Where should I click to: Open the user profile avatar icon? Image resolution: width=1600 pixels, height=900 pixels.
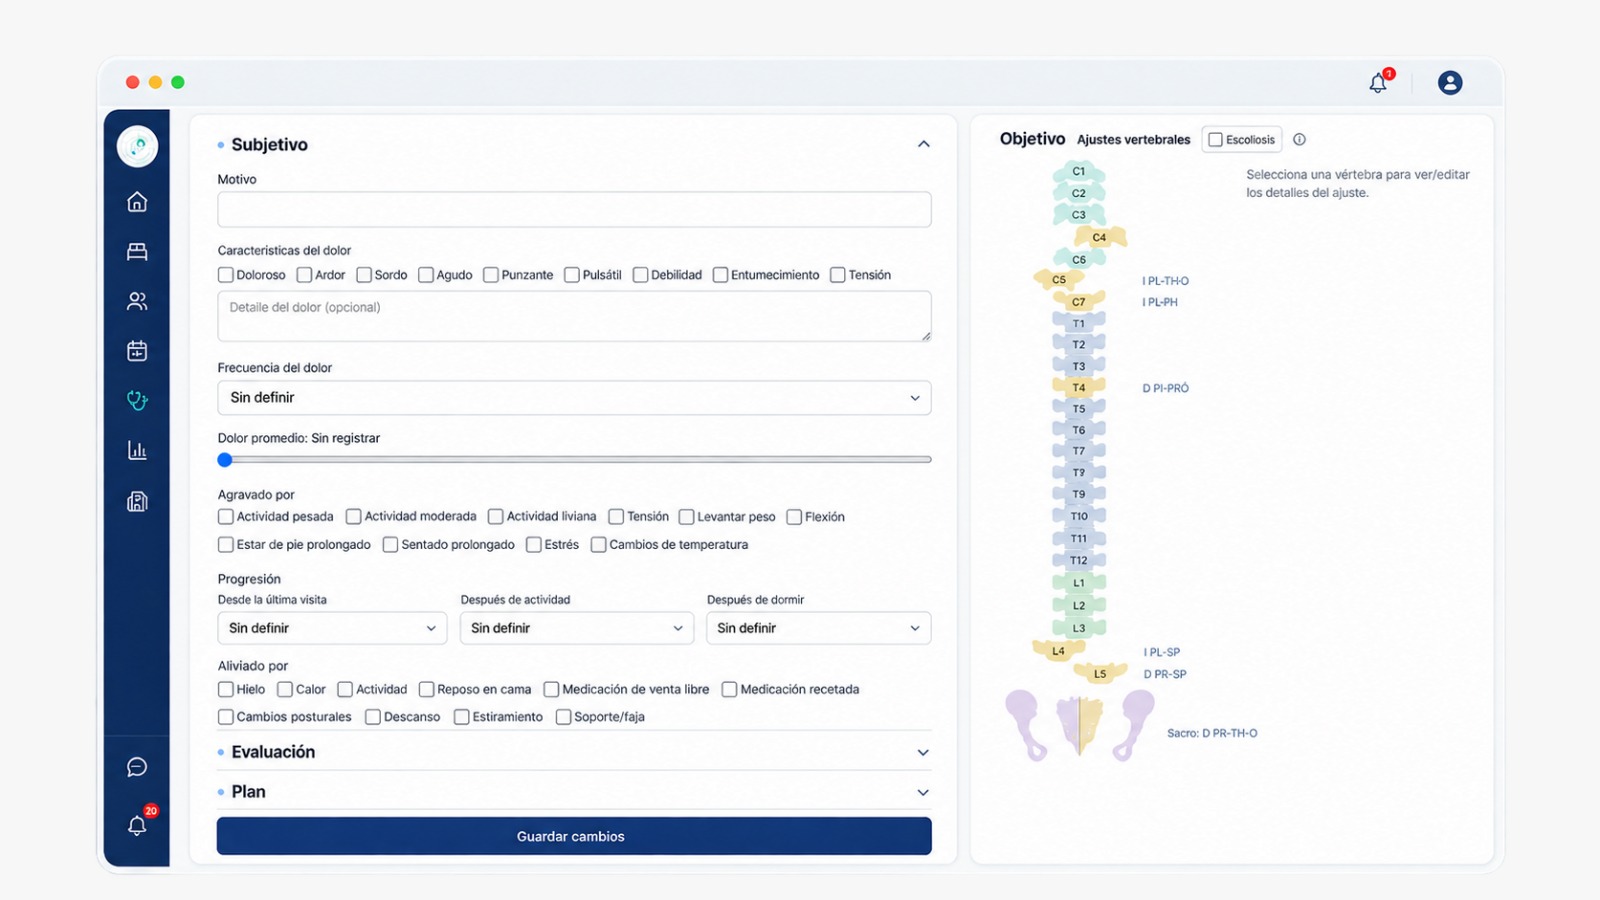[1450, 83]
